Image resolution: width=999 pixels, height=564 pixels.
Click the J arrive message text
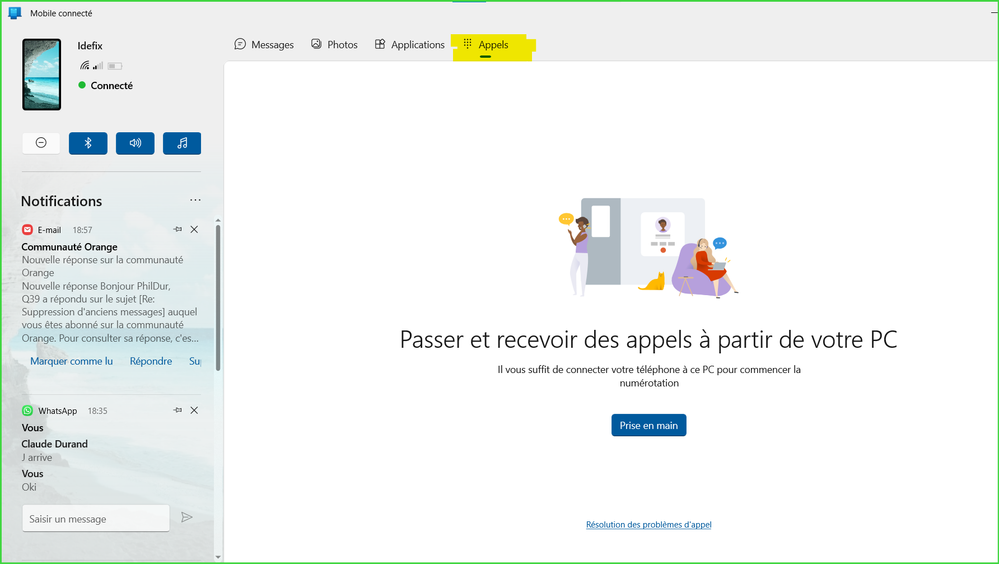point(37,458)
